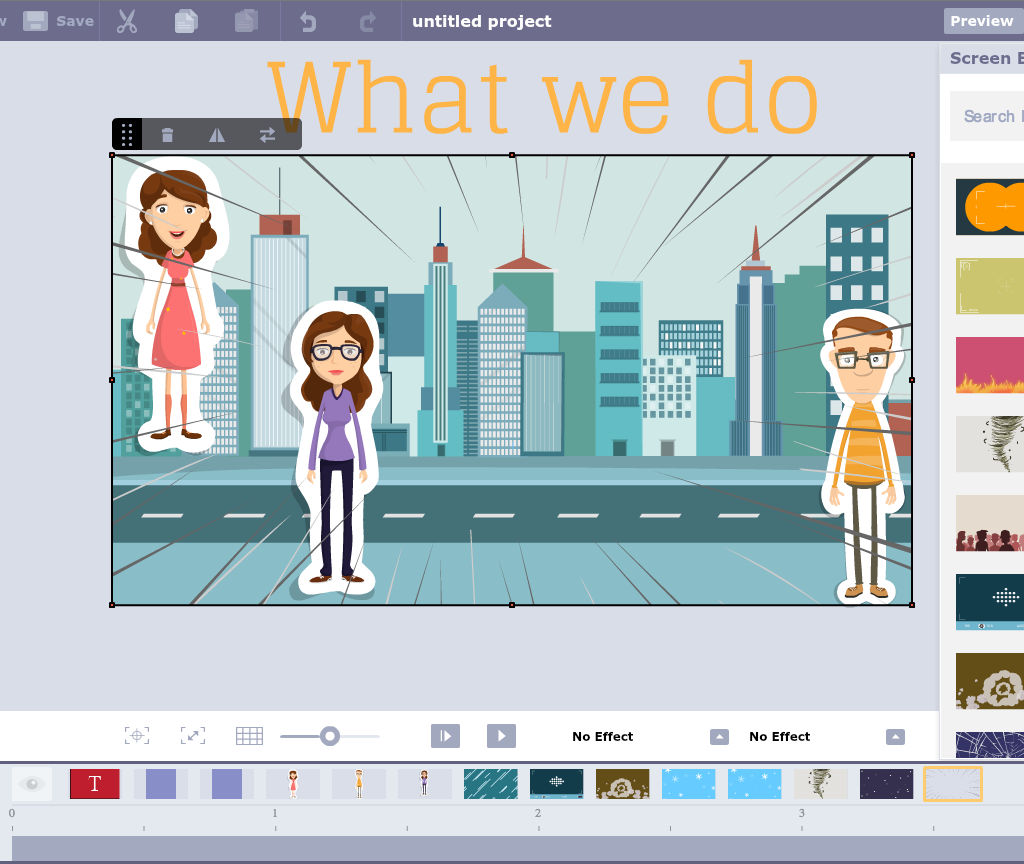Adjust the zoom slider in the bottom toolbar
Viewport: 1024px width, 864px height.
coord(330,736)
